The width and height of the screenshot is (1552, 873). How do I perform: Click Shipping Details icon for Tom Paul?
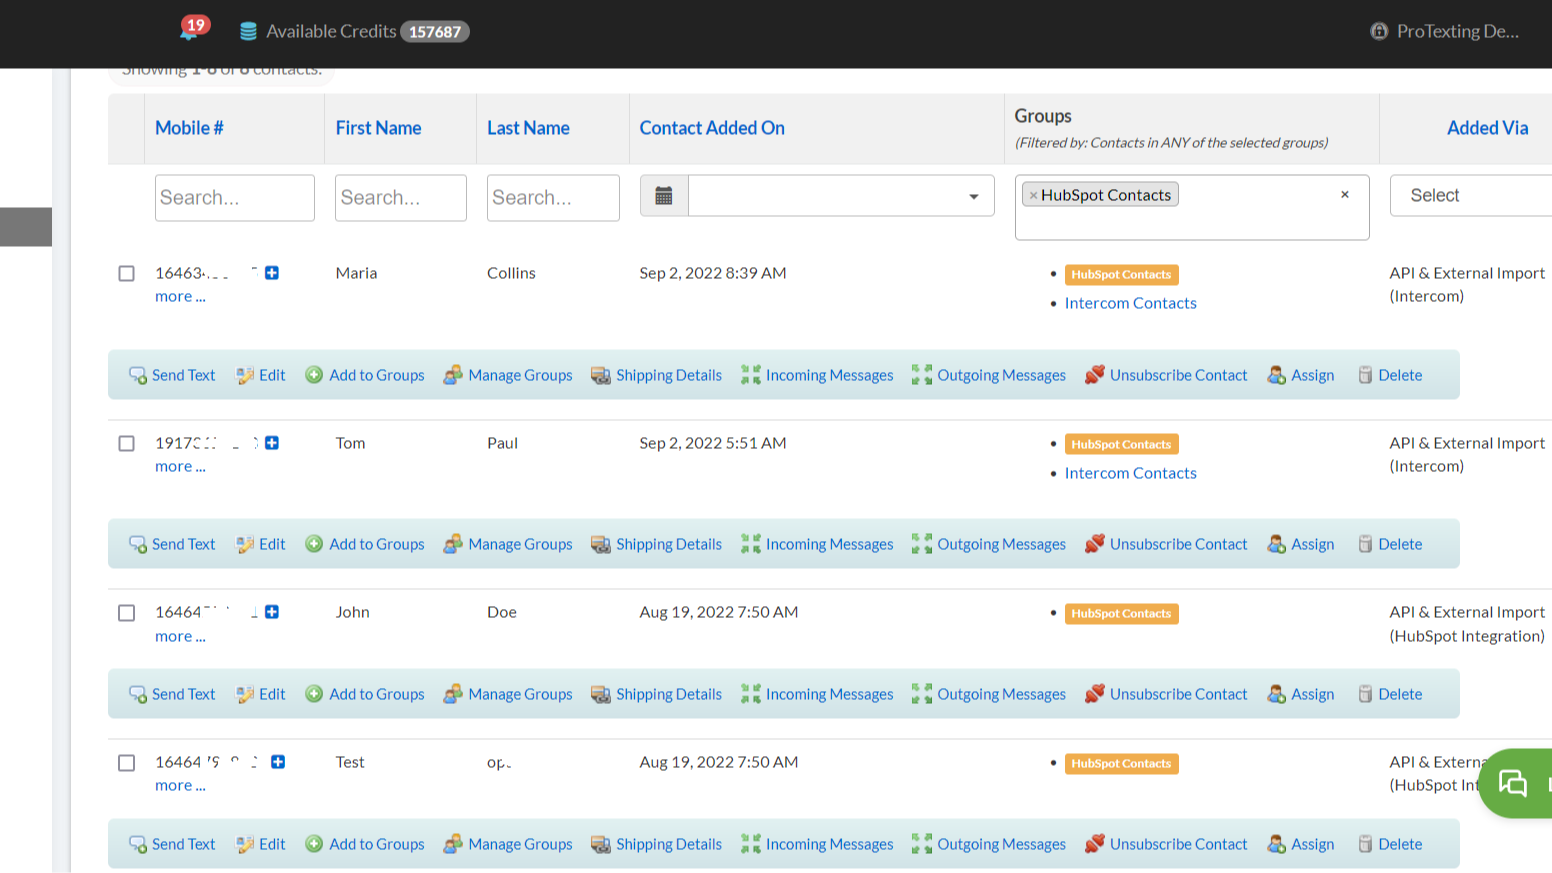pos(601,543)
